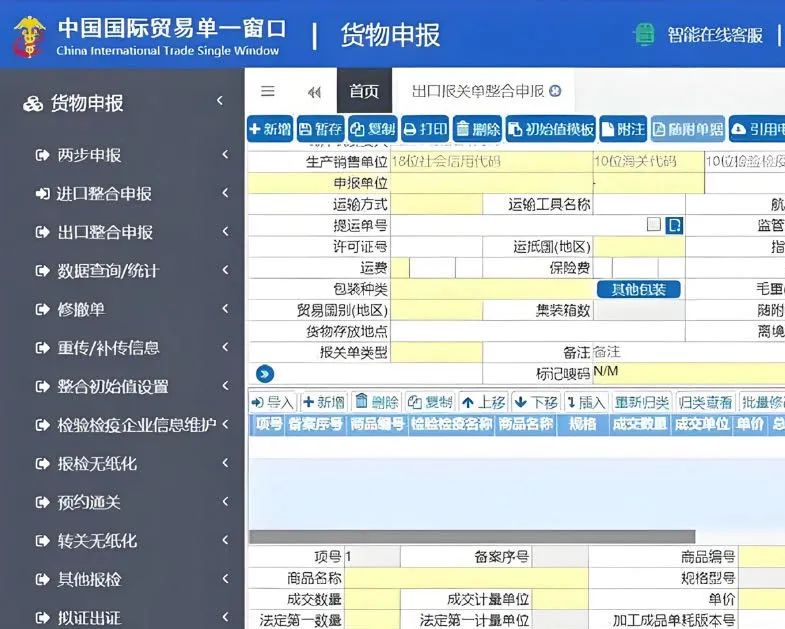Click the icon beside 修撤单
This screenshot has height=629, width=785.
(x=43, y=309)
